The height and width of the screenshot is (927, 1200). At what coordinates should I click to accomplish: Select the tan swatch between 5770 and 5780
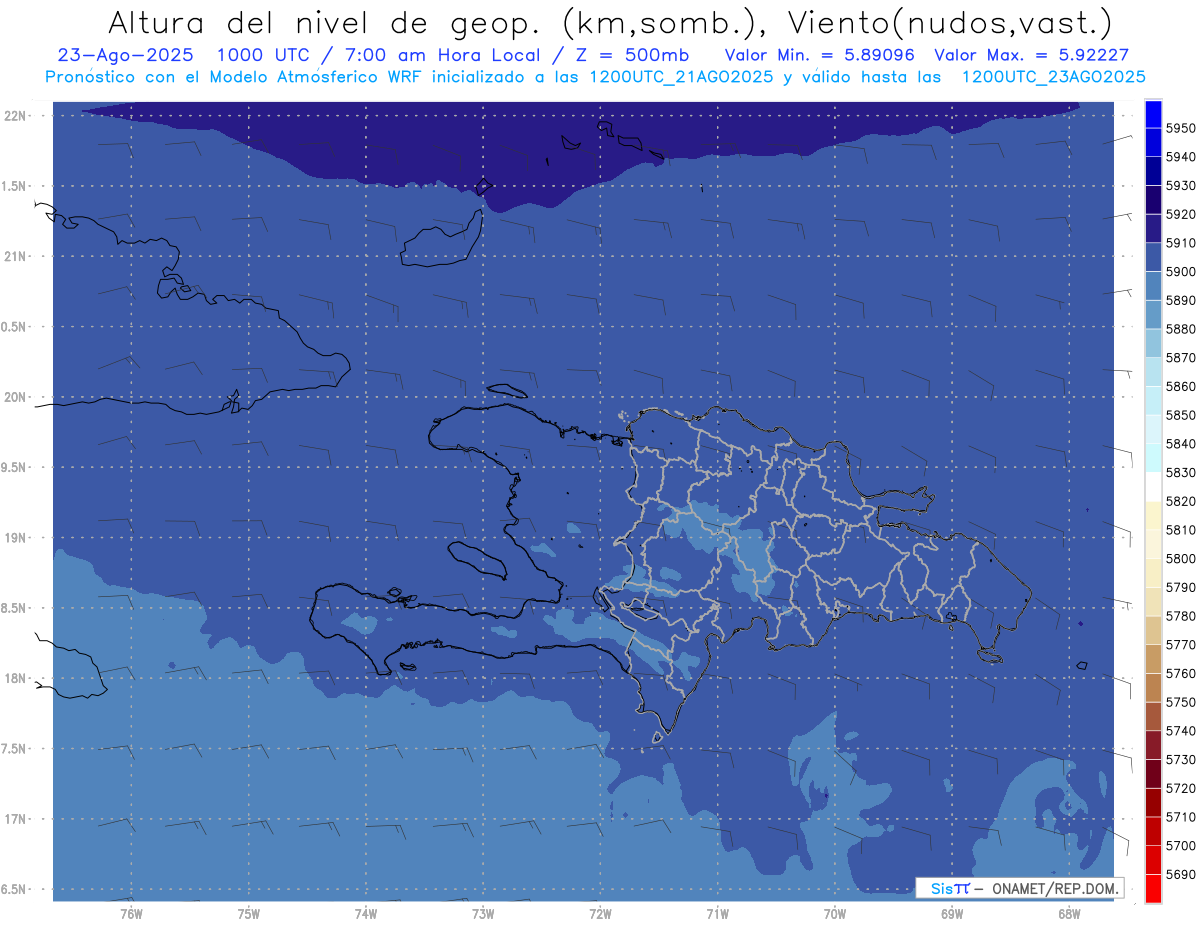point(1153,630)
